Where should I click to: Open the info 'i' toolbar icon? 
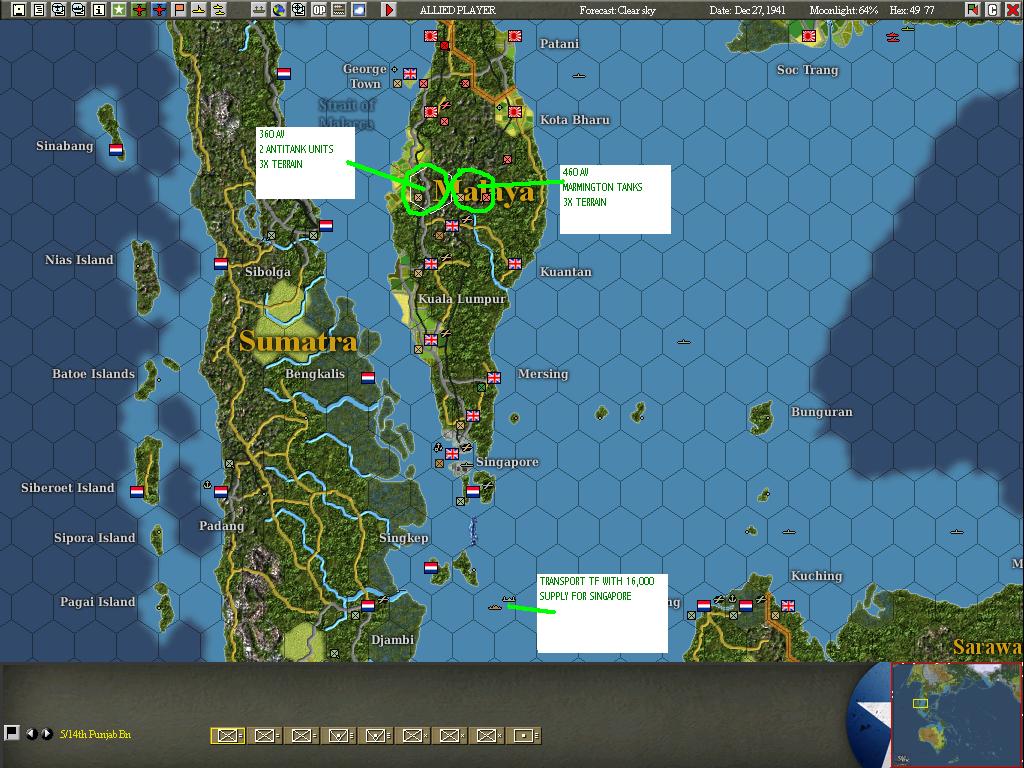[x=99, y=10]
